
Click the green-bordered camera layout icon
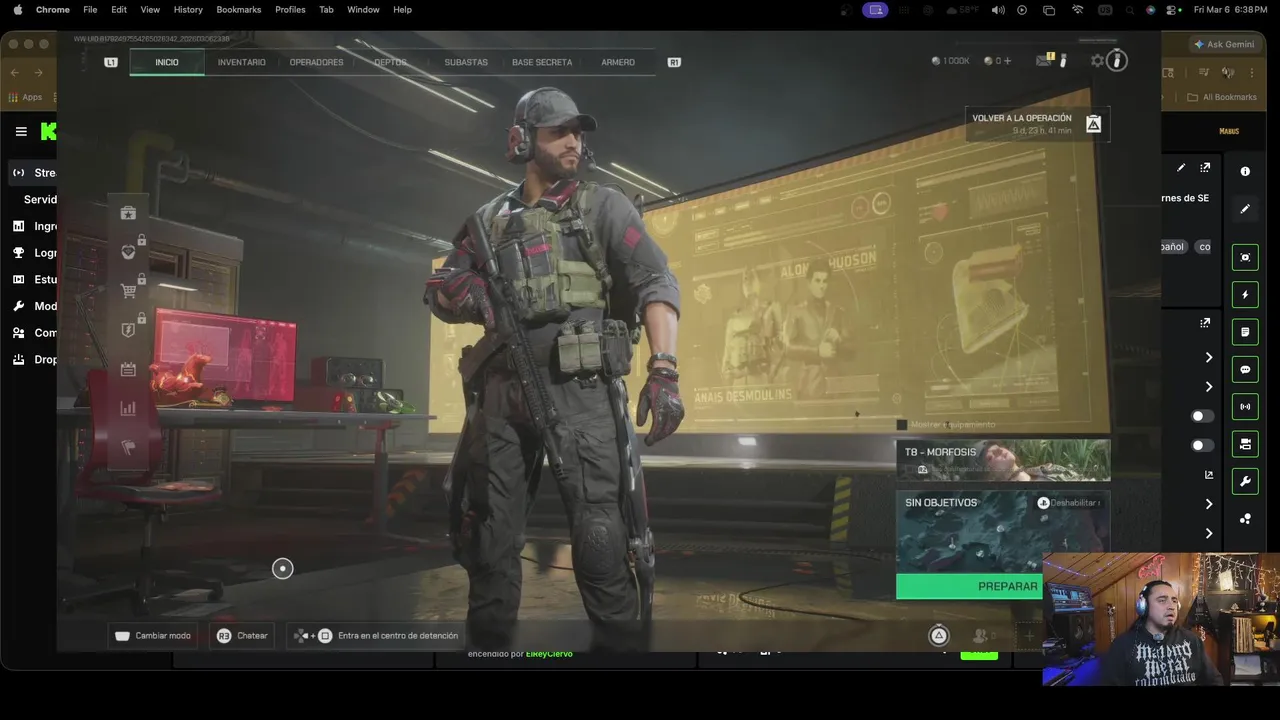(1245, 444)
